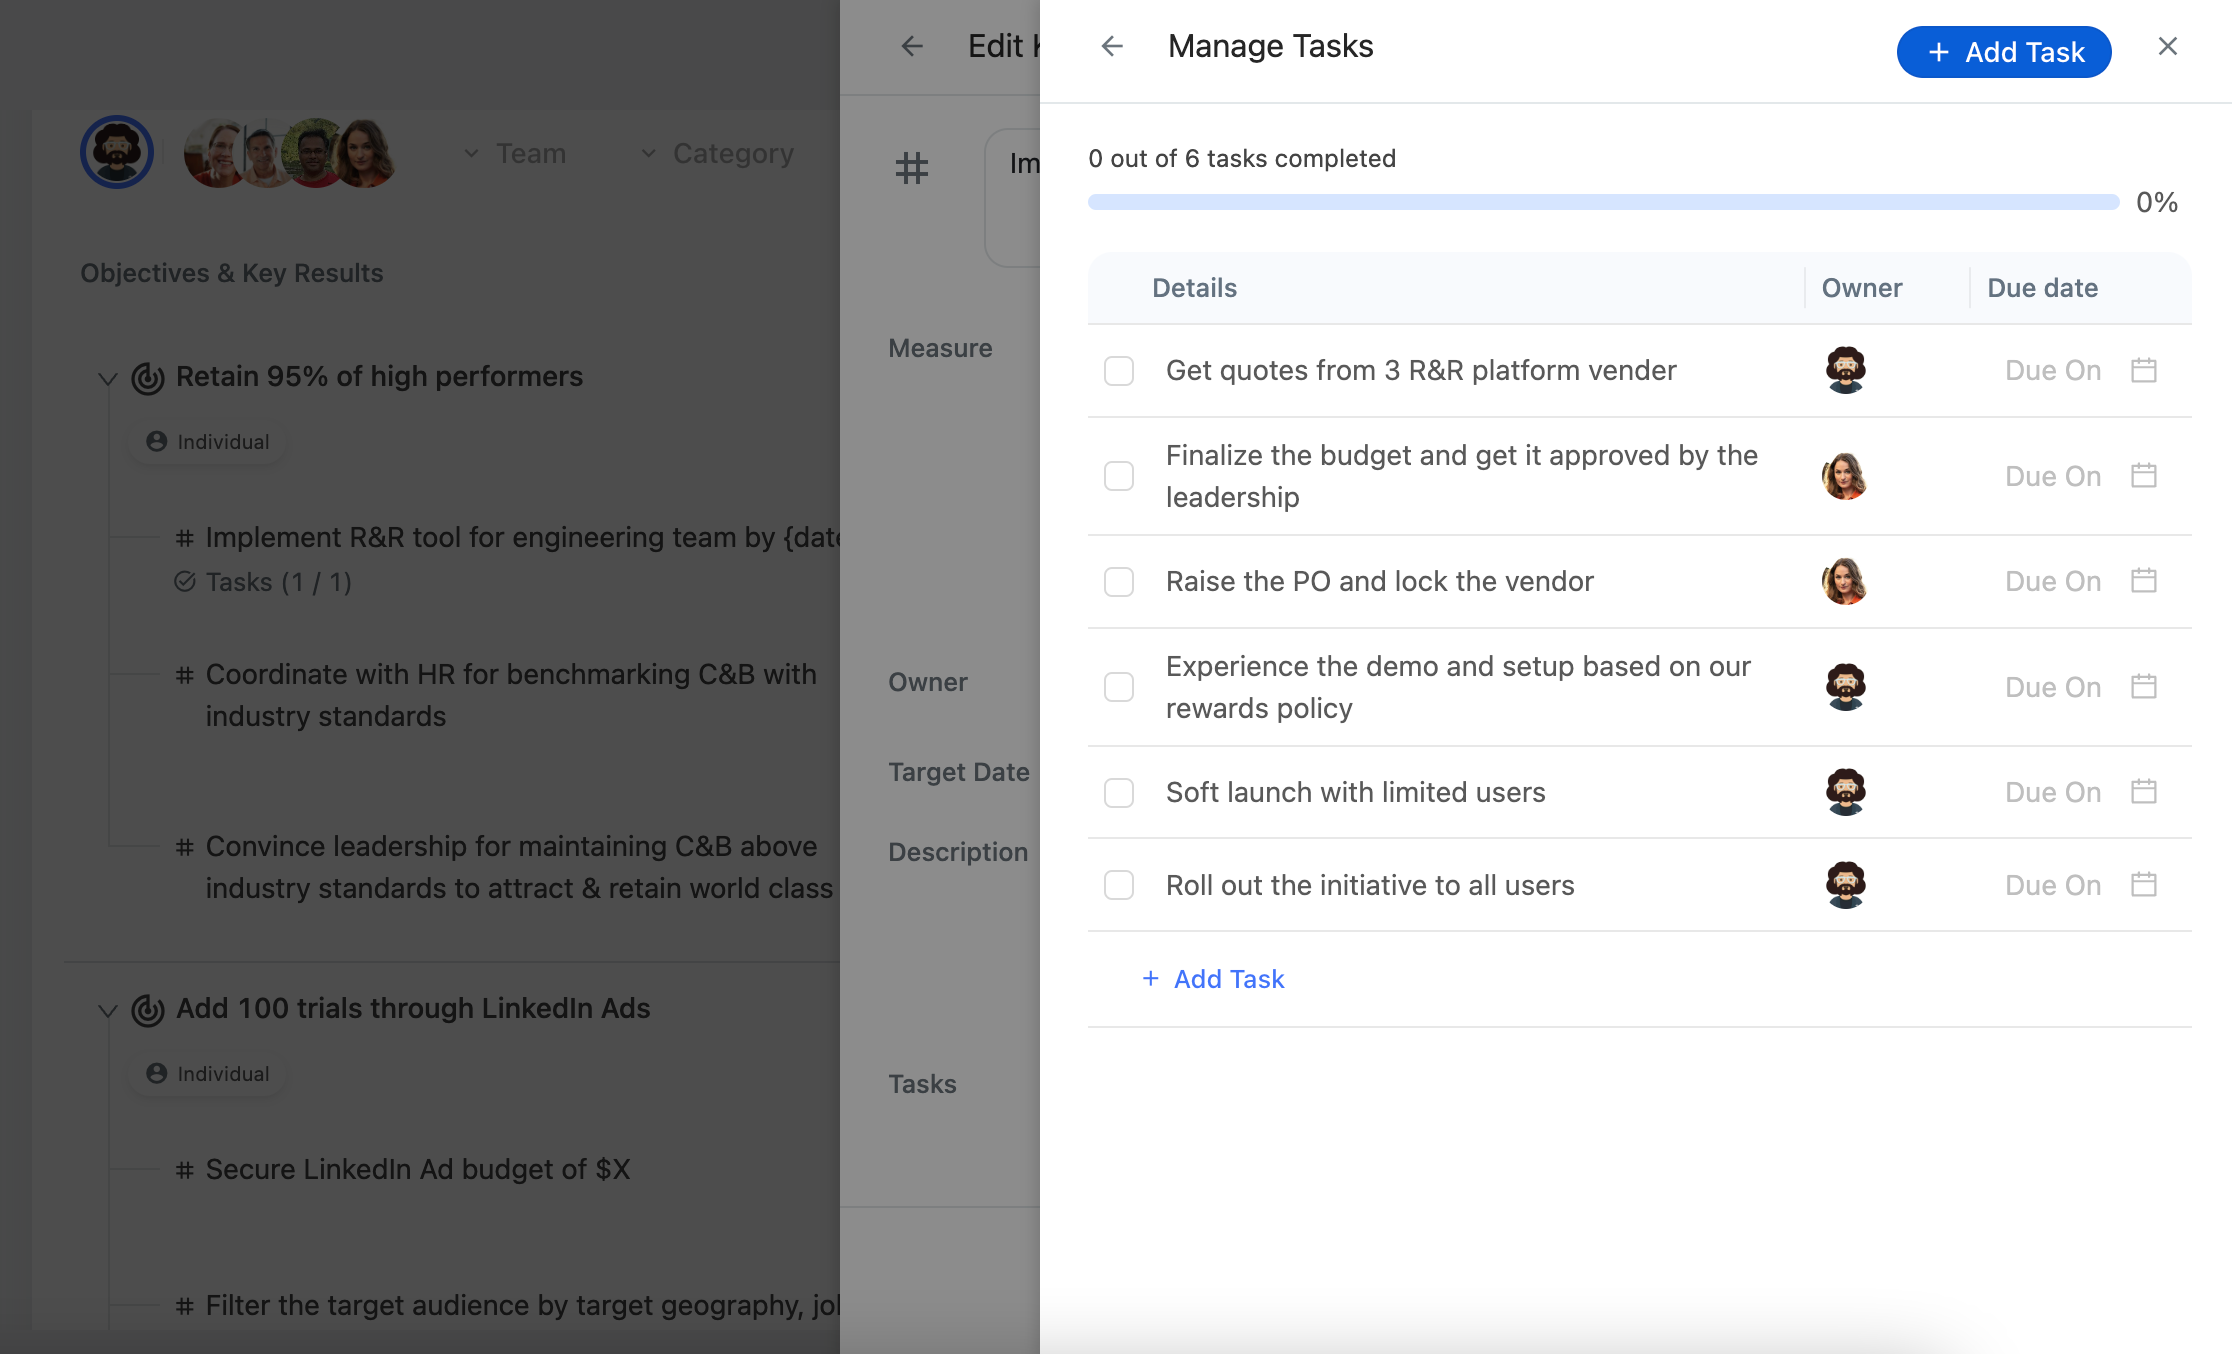2232x1354 pixels.
Task: Open calendar icon for 'Soft launch' task
Action: tap(2143, 791)
